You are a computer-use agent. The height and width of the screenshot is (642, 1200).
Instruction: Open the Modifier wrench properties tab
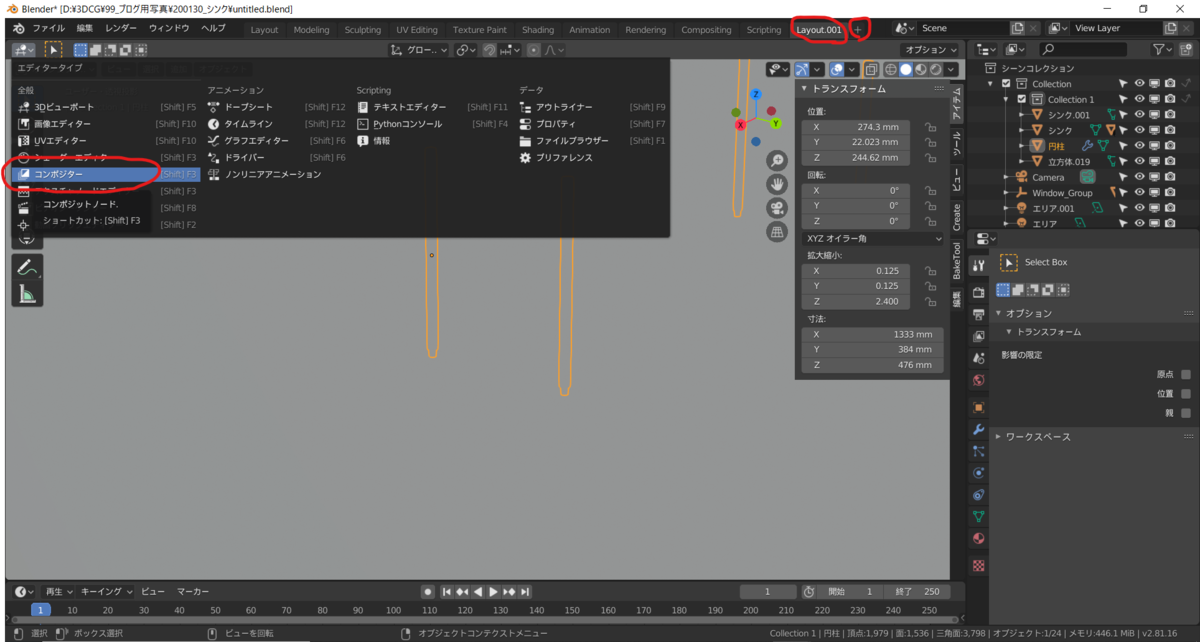pyautogui.click(x=978, y=429)
